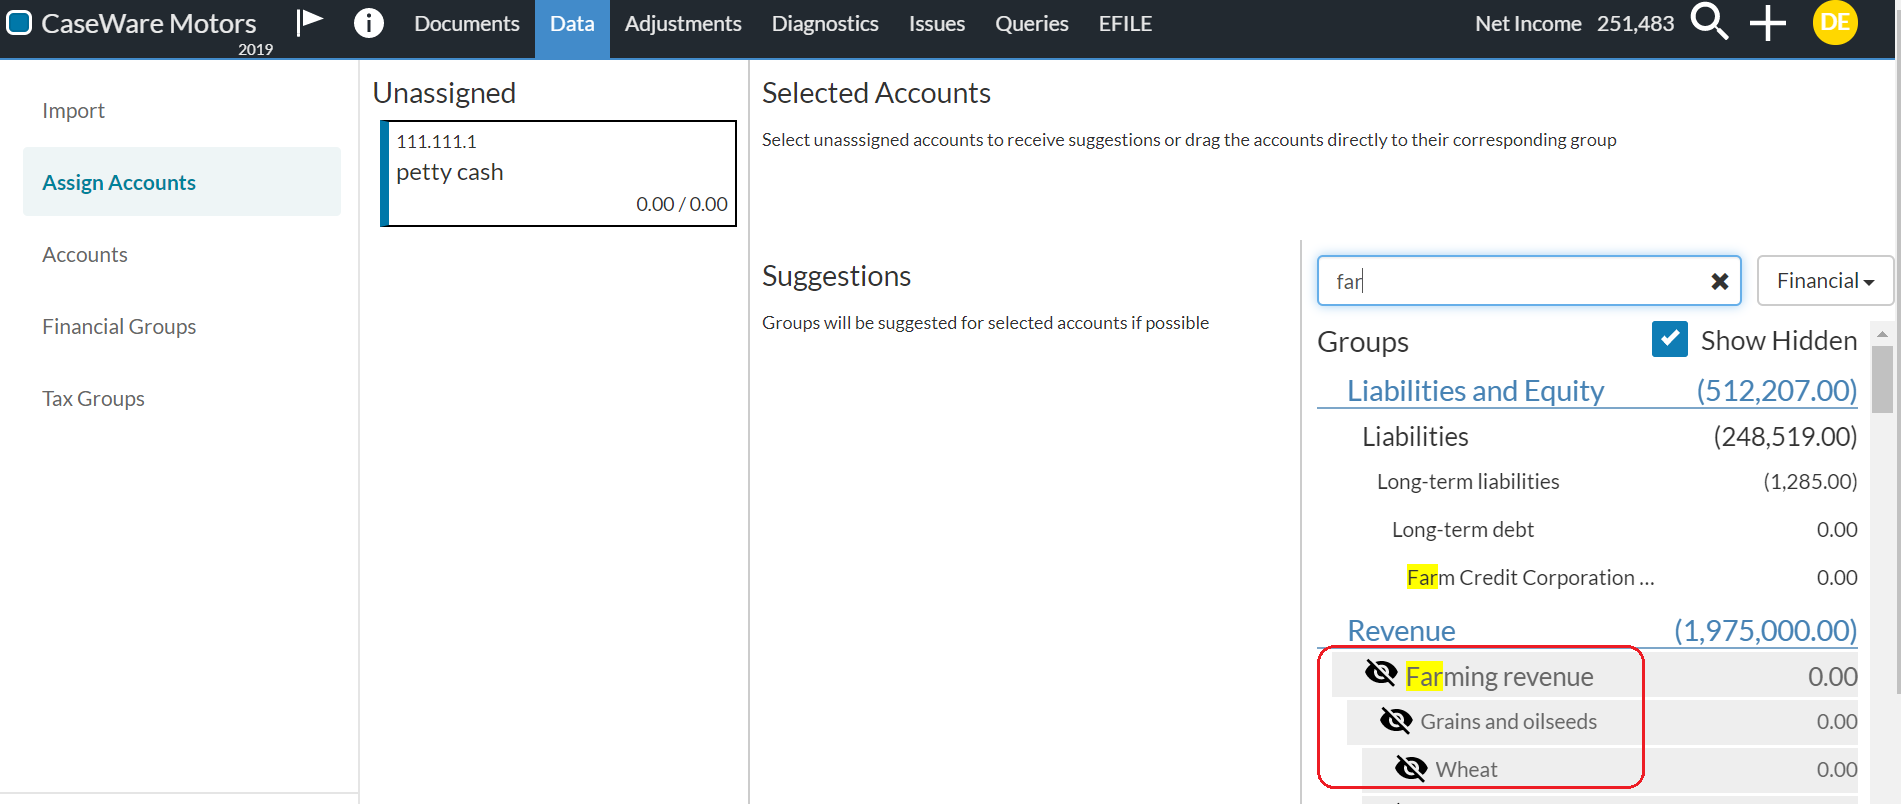This screenshot has height=804, width=1901.
Task: Toggle visibility of Wheat group
Action: point(1411,768)
